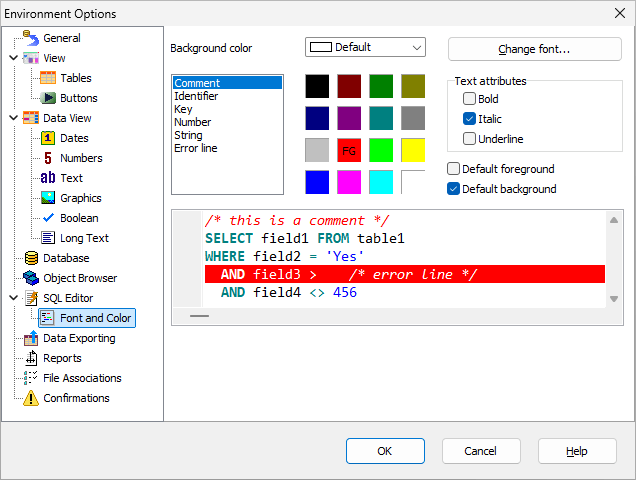Select Identifier in the element list

(196, 96)
